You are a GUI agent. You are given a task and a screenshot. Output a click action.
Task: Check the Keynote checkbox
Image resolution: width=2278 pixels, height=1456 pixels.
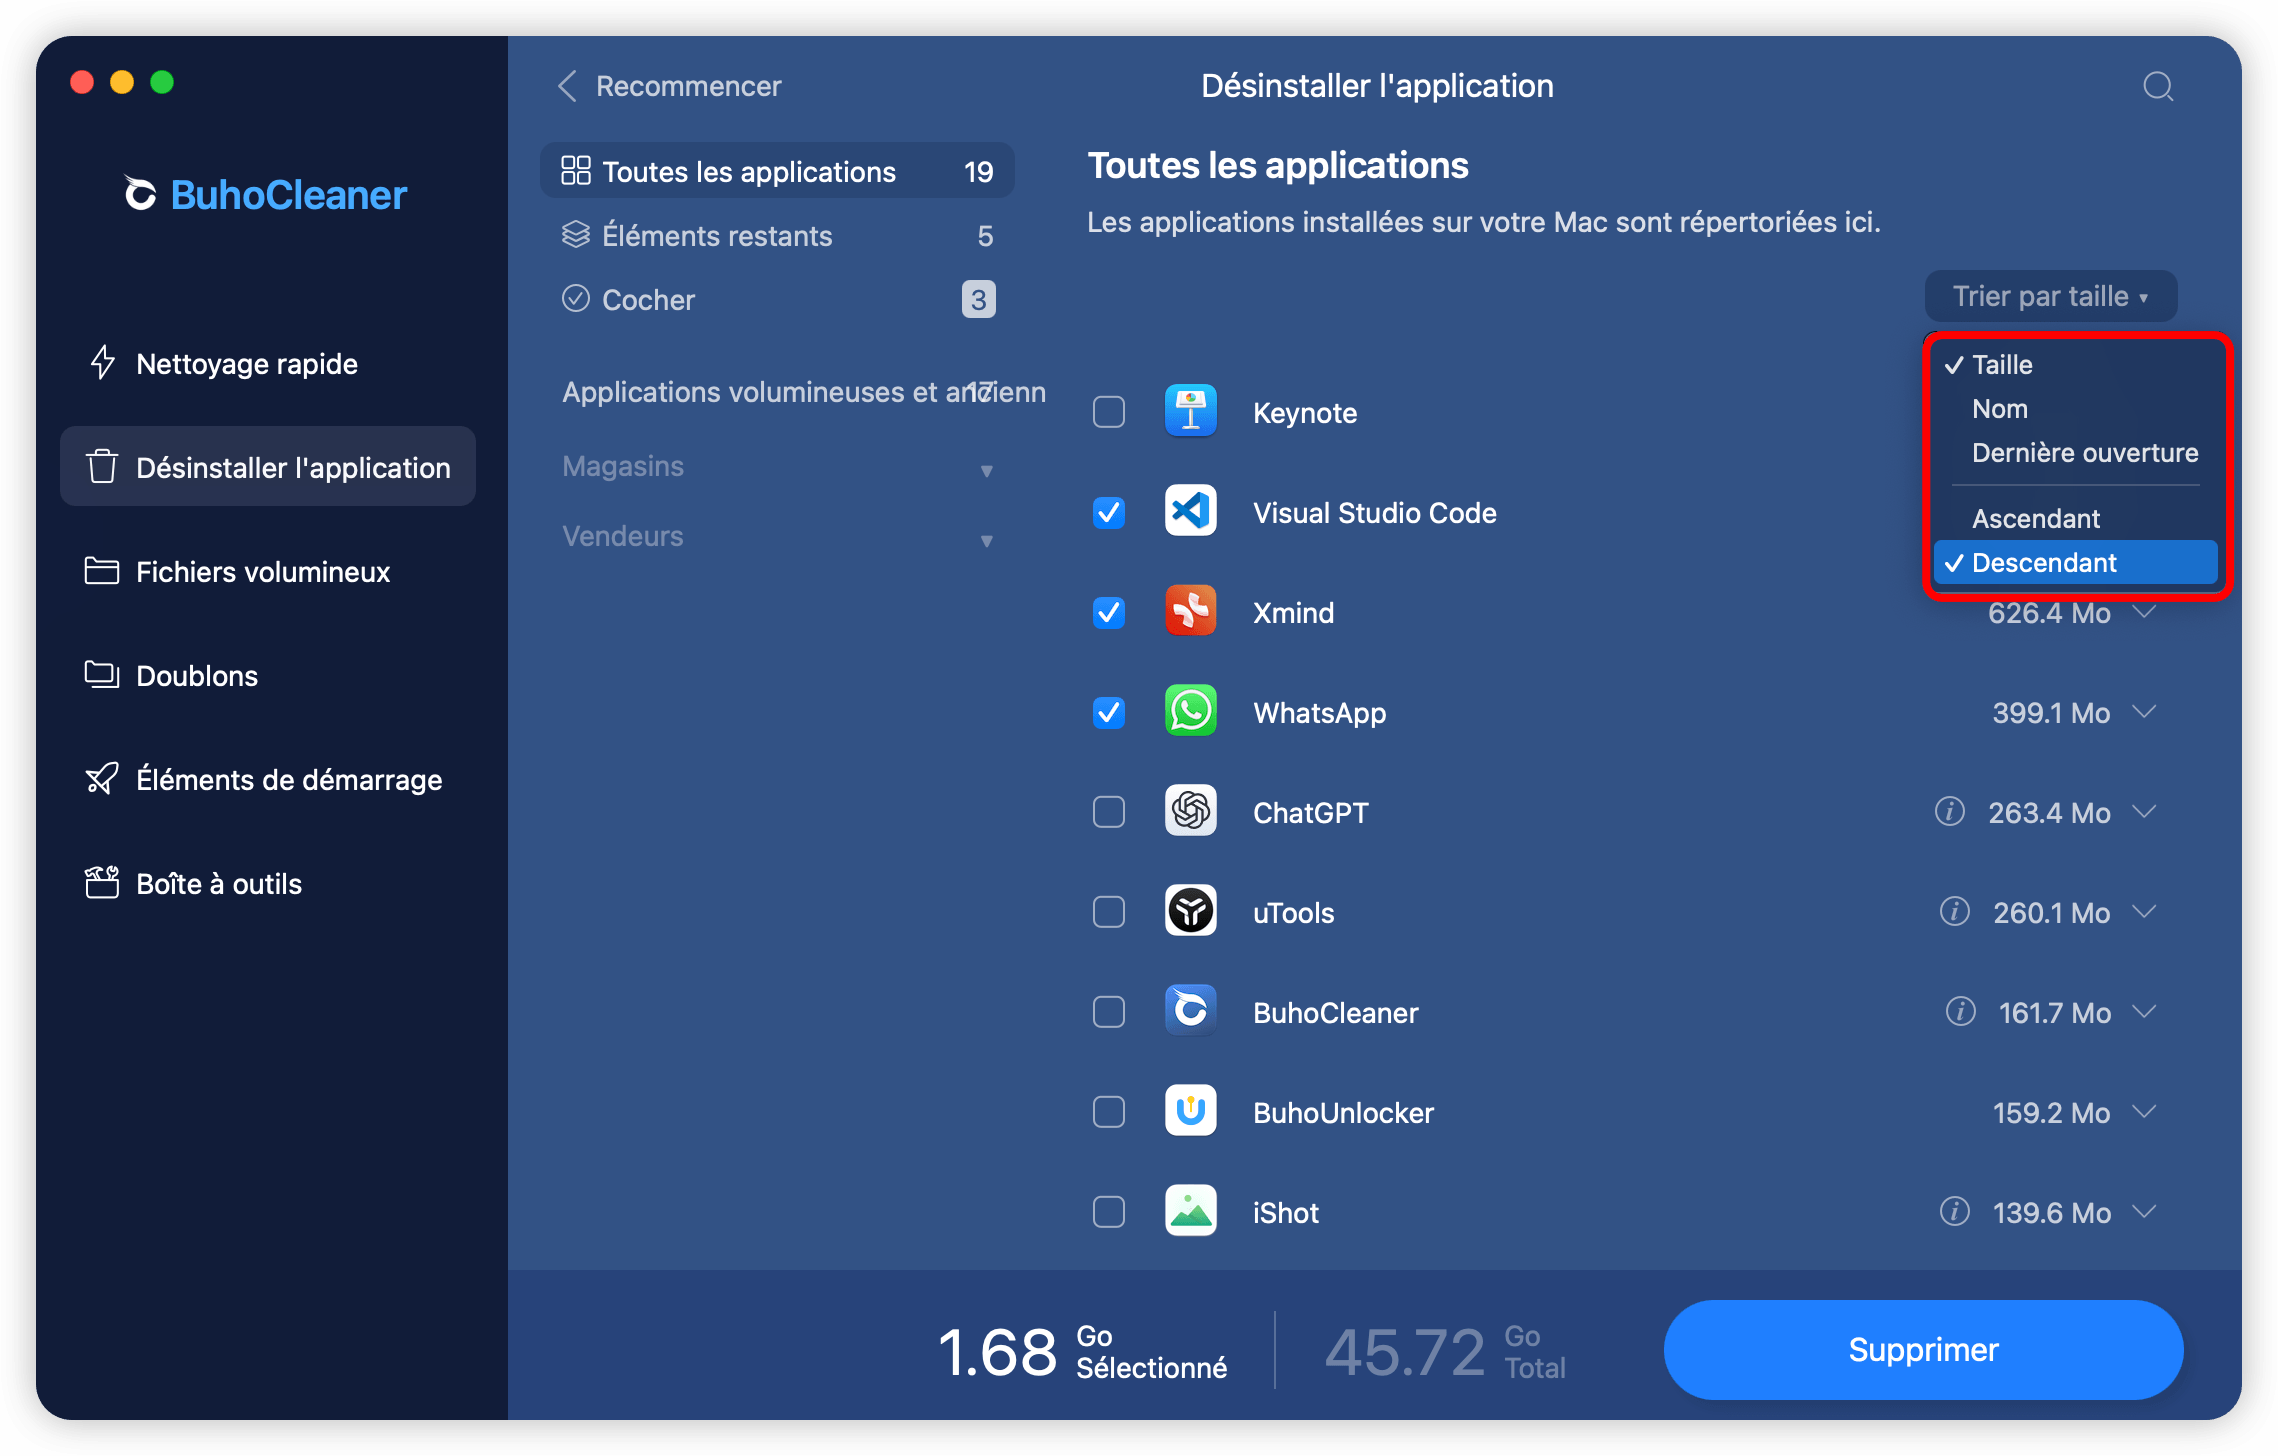(1109, 412)
